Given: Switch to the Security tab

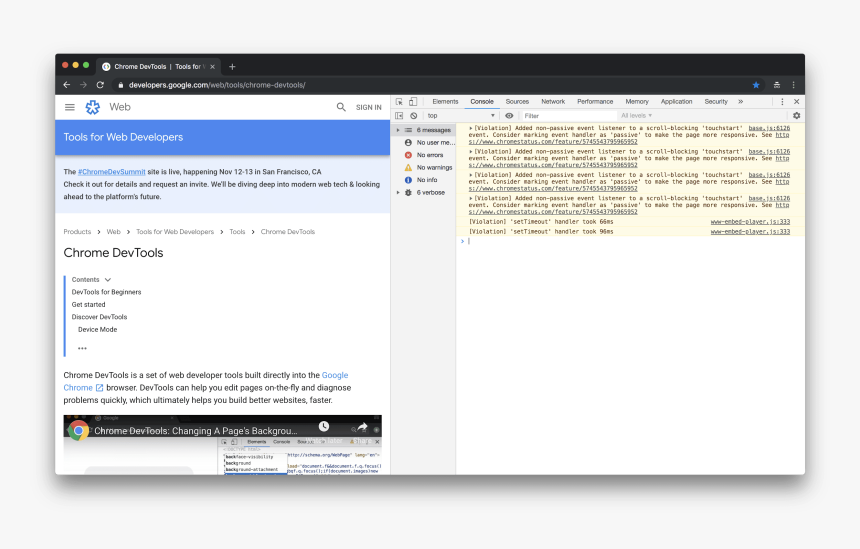Looking at the screenshot, I should [x=716, y=101].
